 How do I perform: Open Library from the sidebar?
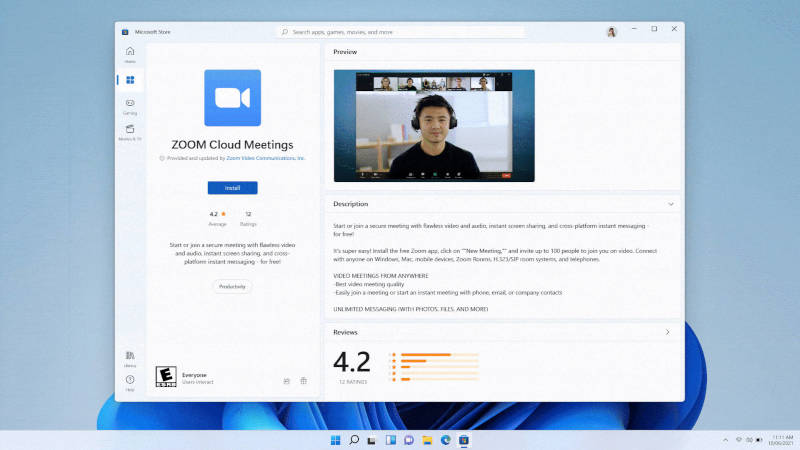tap(130, 358)
